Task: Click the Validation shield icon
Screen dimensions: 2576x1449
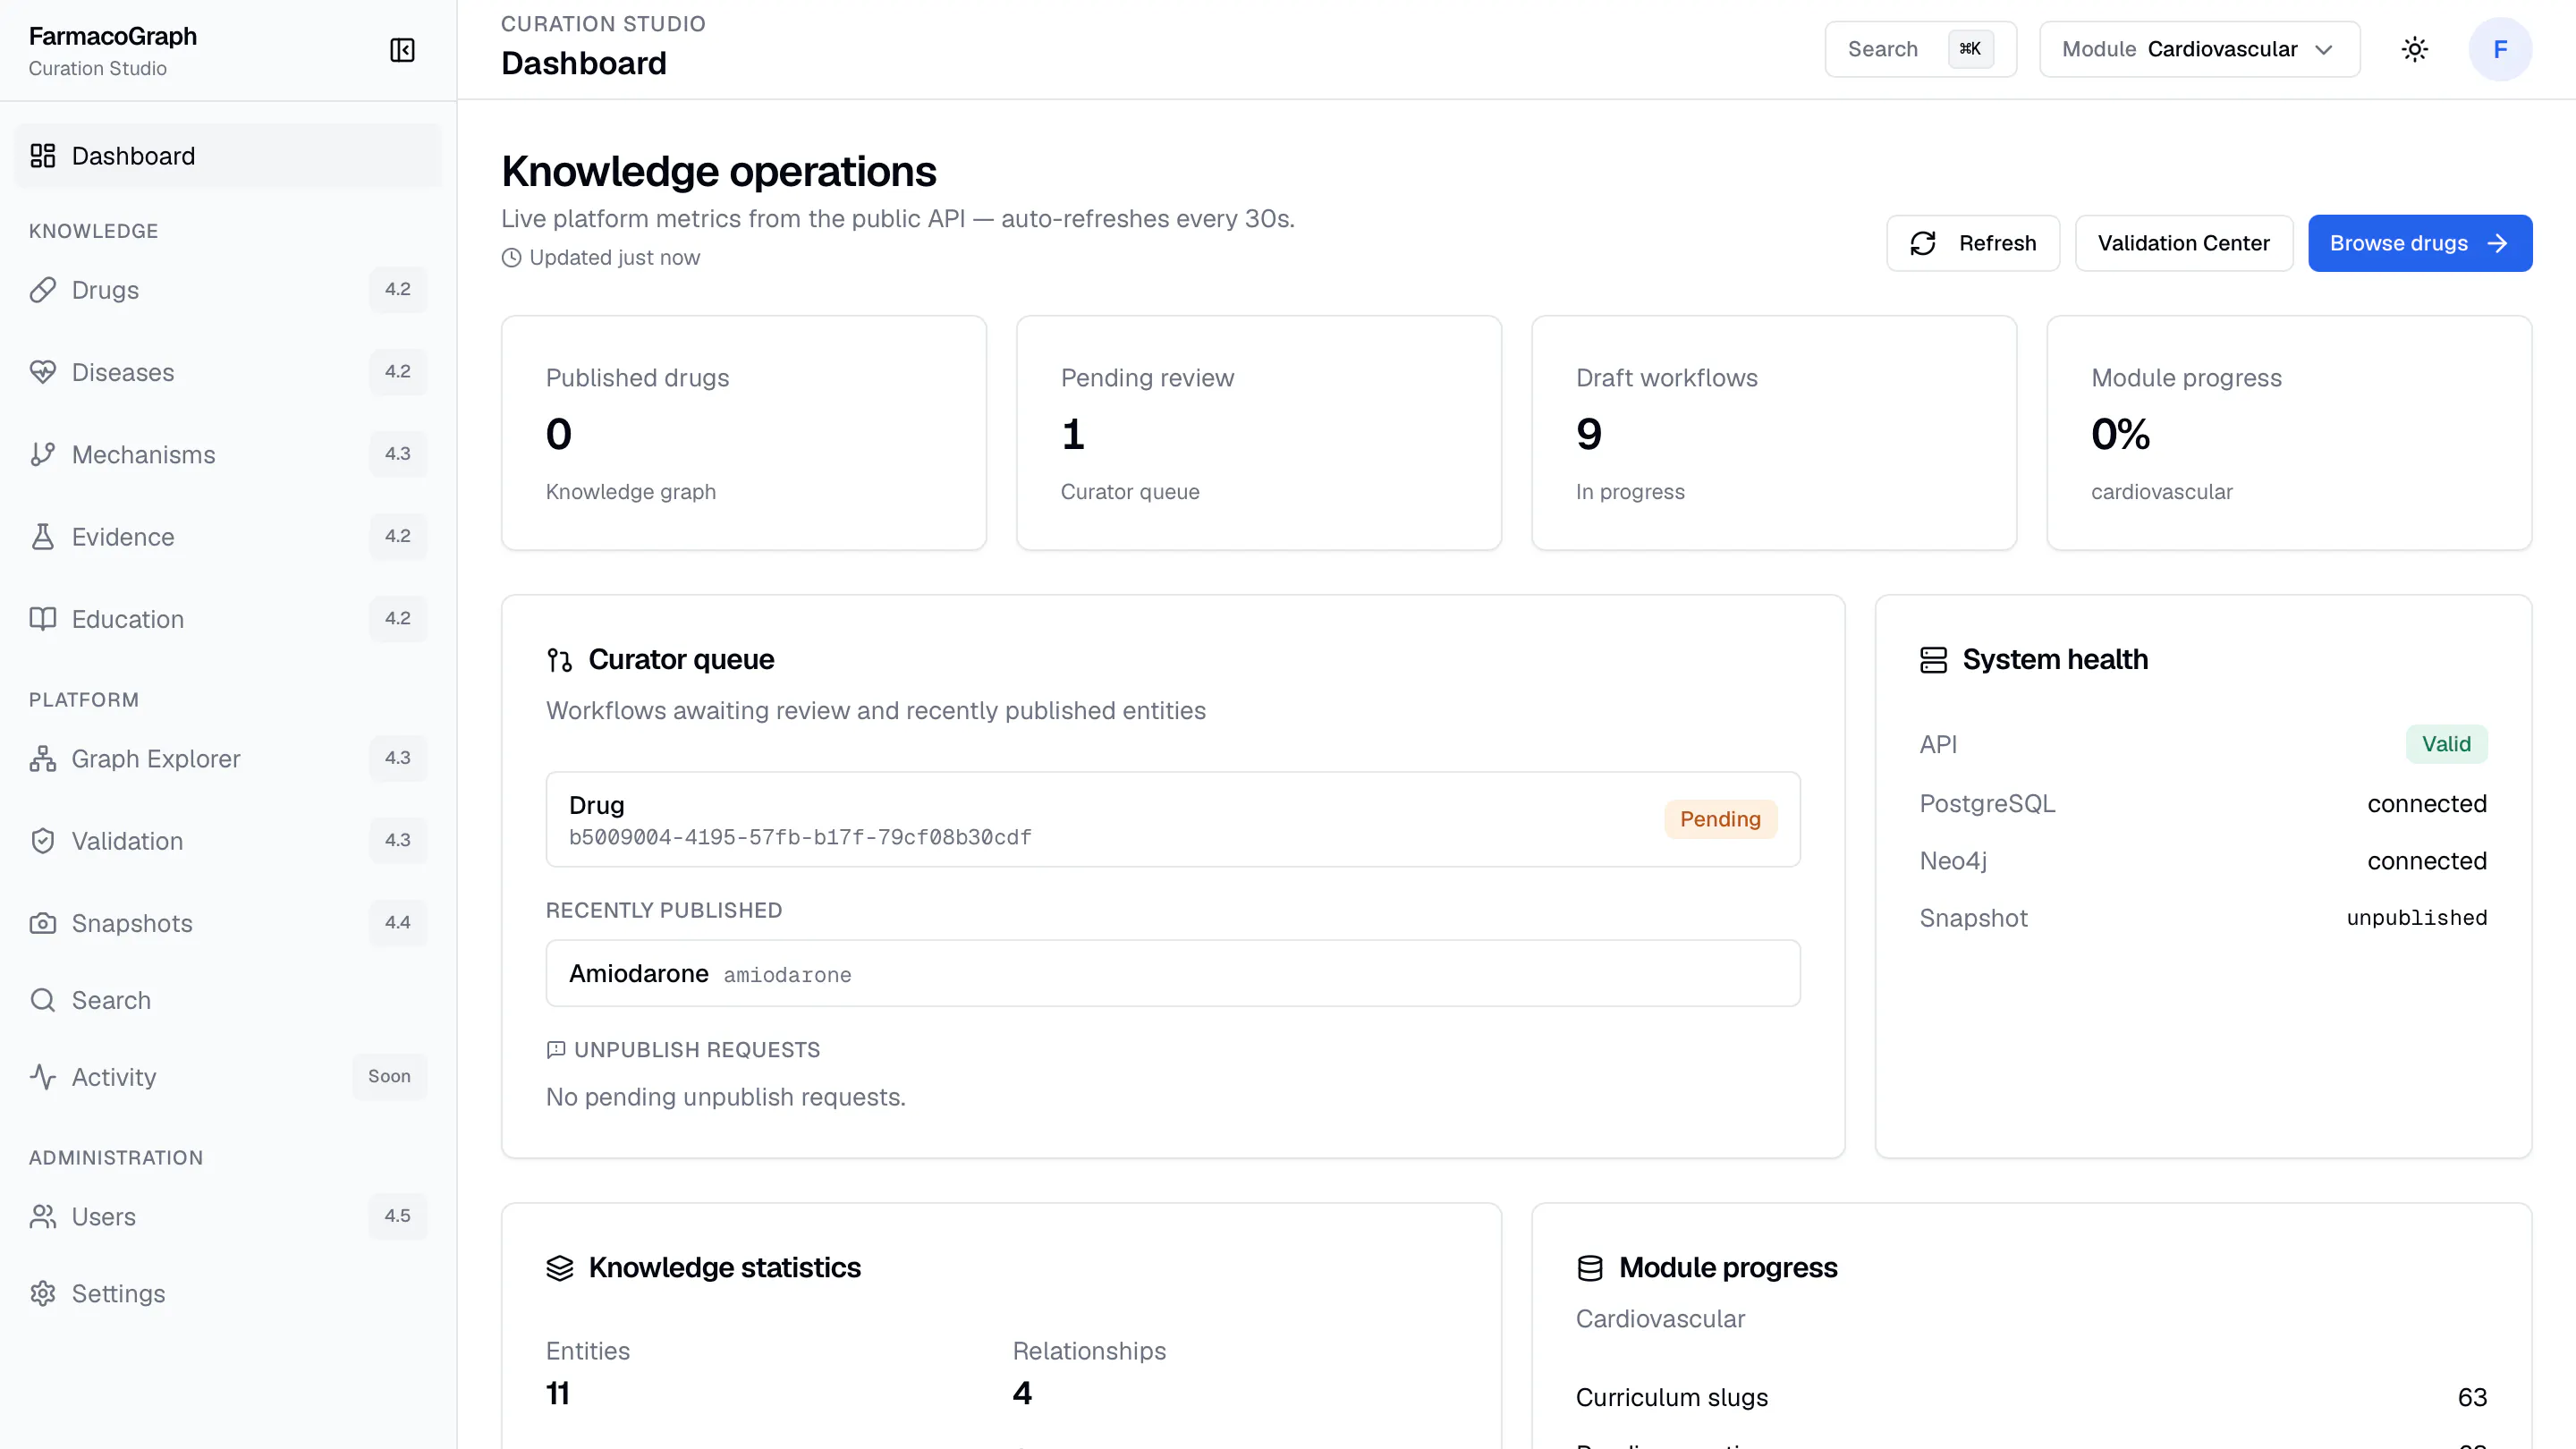Action: pyautogui.click(x=43, y=841)
